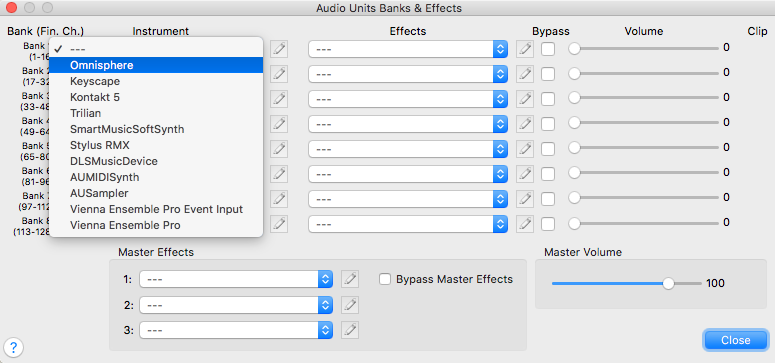This screenshot has width=775, height=363.
Task: Click the Master Volume slider handle
Action: (668, 283)
